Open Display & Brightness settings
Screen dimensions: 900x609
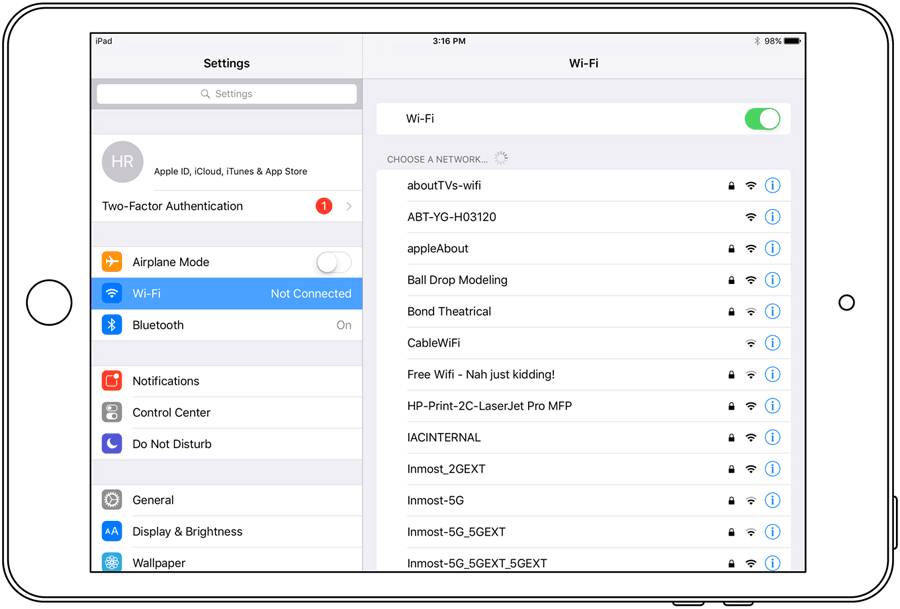[227, 532]
